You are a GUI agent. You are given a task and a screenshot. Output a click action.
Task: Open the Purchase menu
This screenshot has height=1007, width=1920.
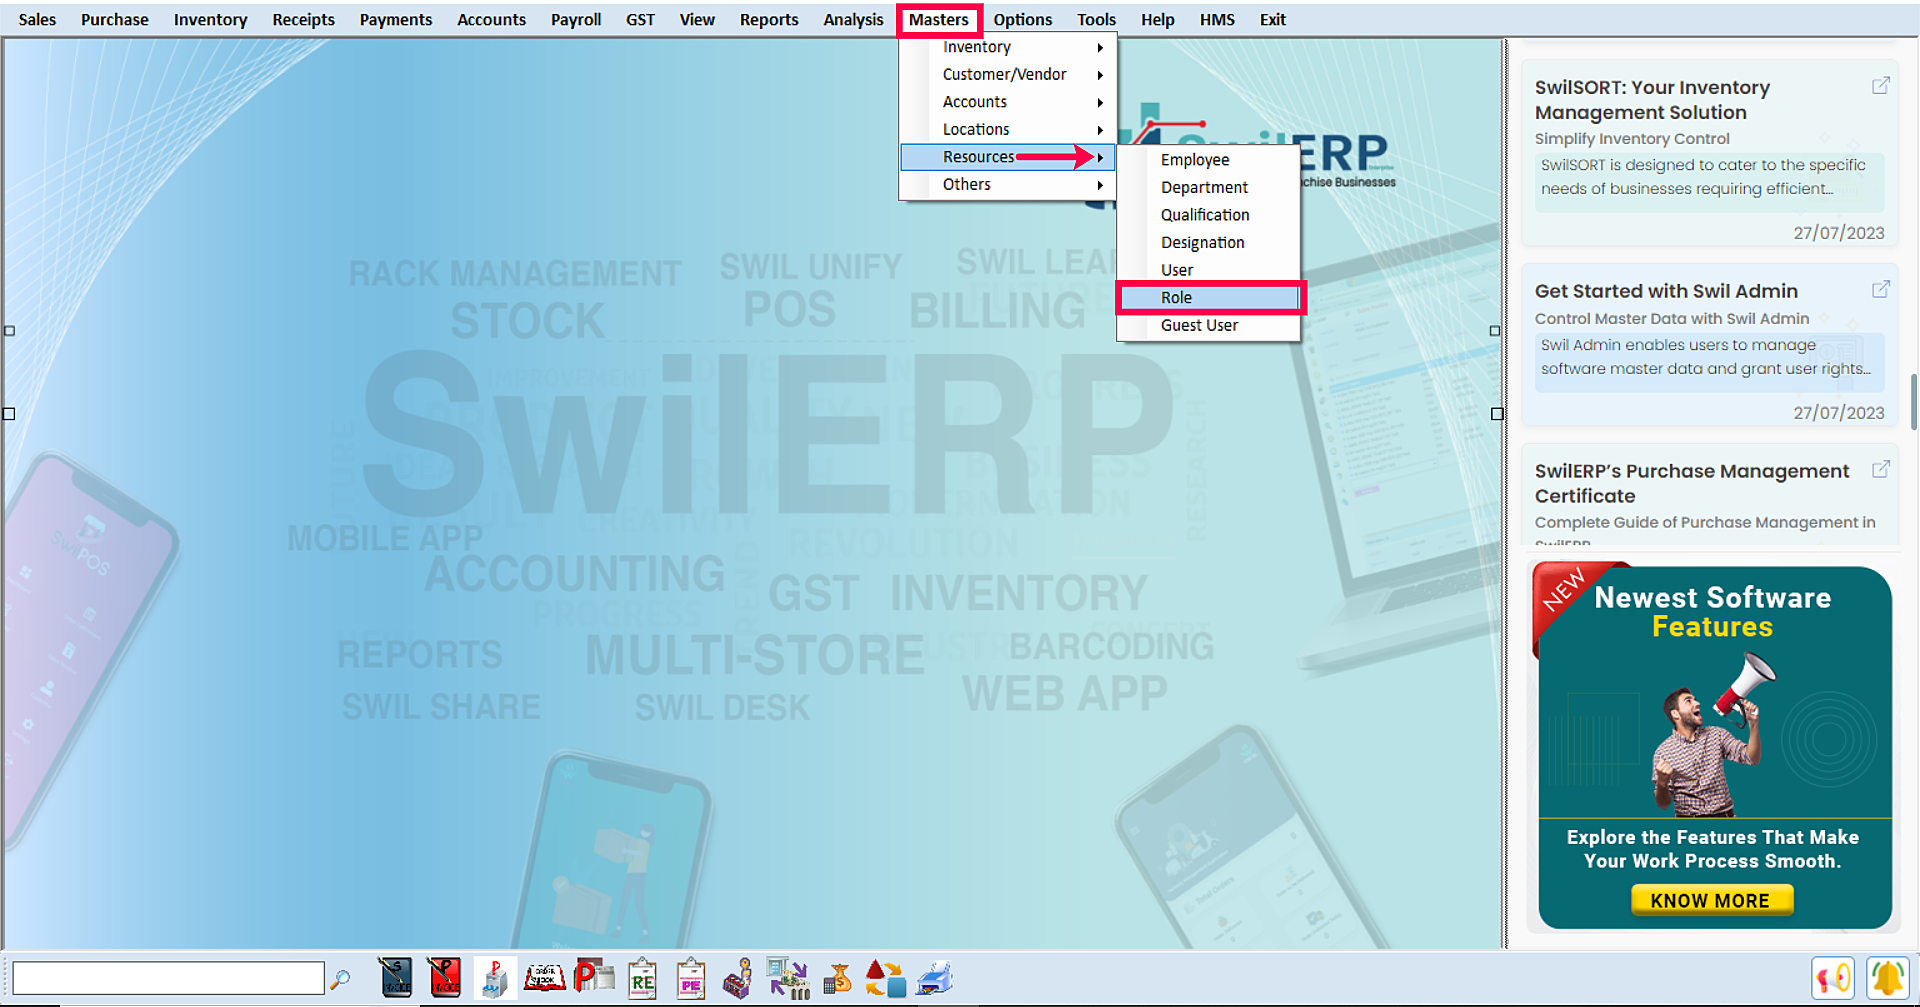115,19
